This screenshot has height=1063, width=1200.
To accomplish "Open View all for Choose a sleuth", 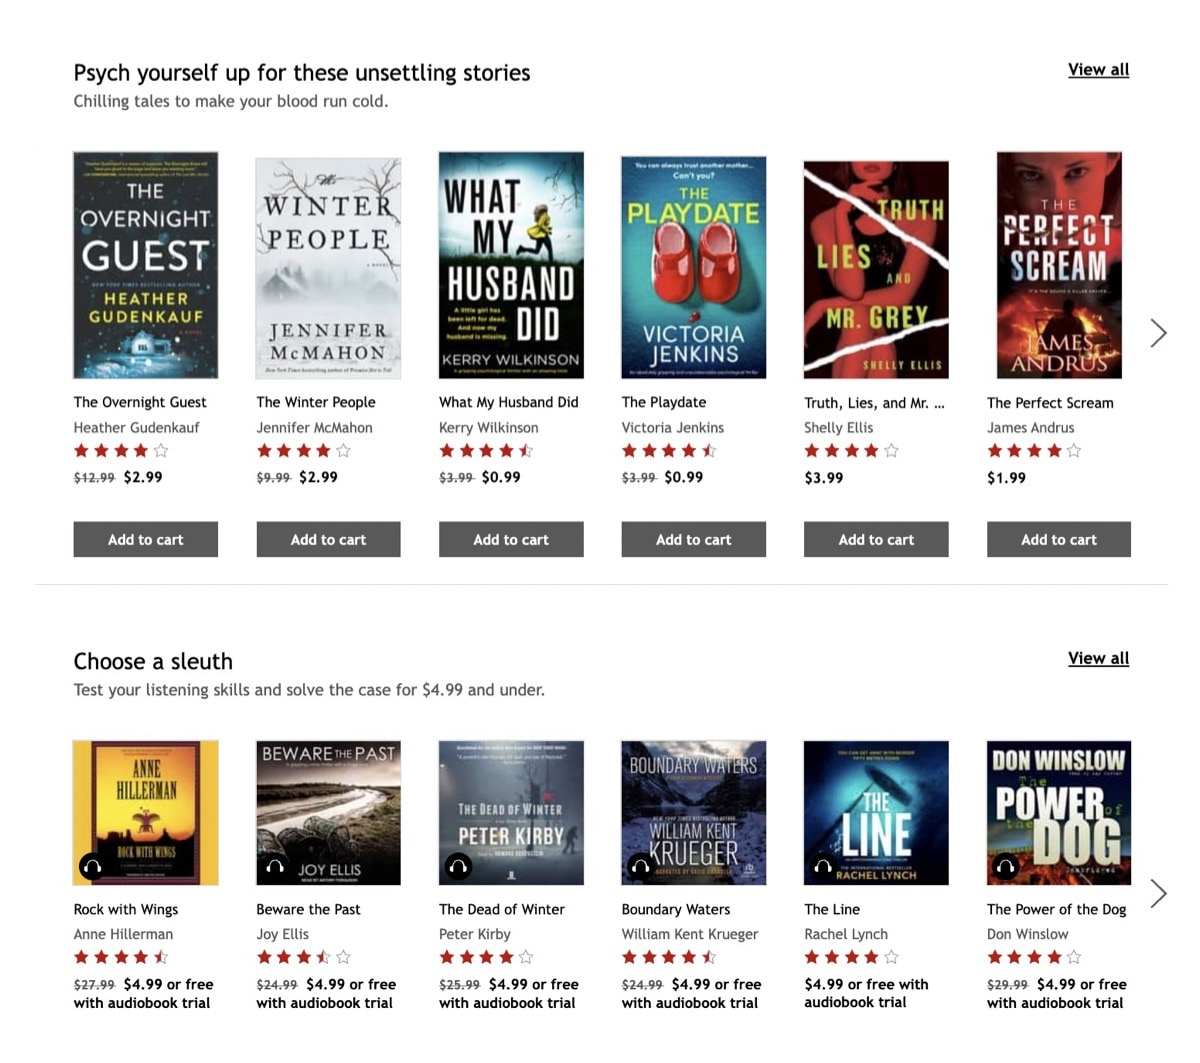I will 1098,658.
